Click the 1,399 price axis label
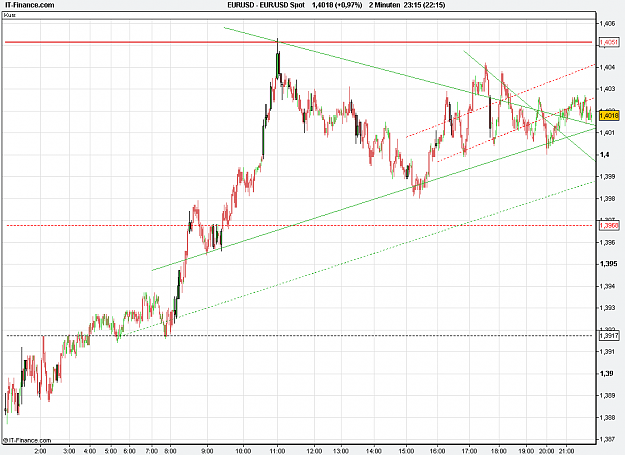This screenshot has width=625, height=455. (x=607, y=177)
